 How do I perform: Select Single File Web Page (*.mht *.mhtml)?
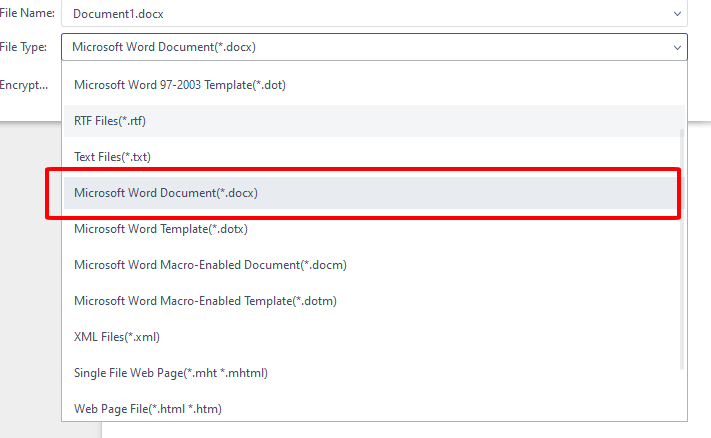[171, 373]
